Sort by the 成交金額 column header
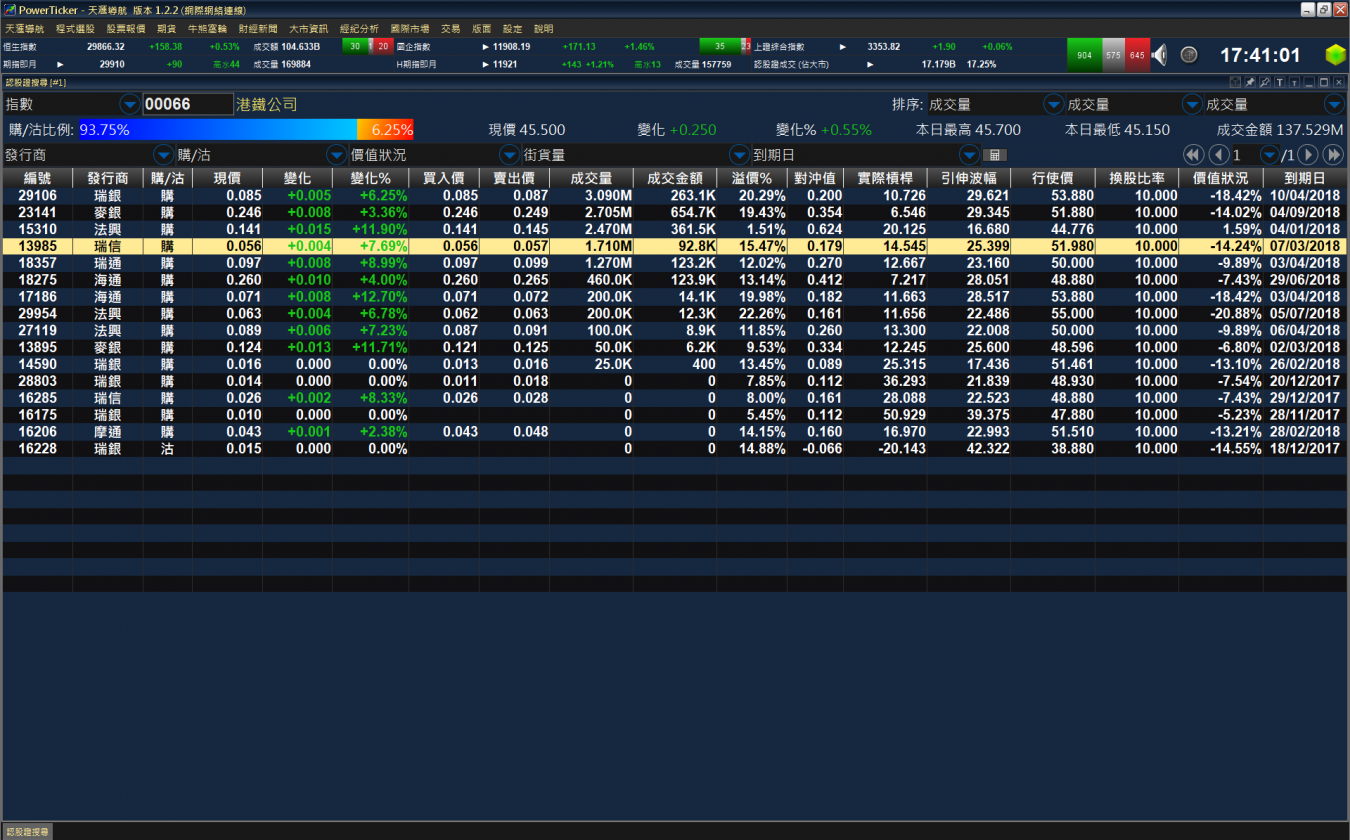 (675, 178)
